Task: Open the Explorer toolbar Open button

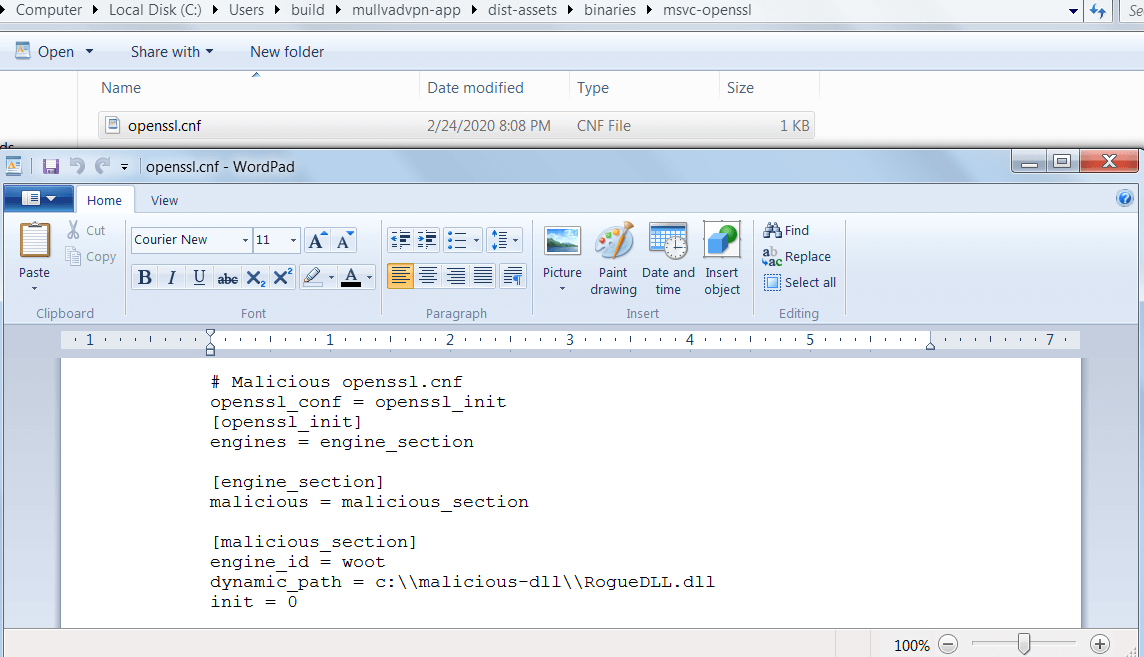Action: pos(55,52)
